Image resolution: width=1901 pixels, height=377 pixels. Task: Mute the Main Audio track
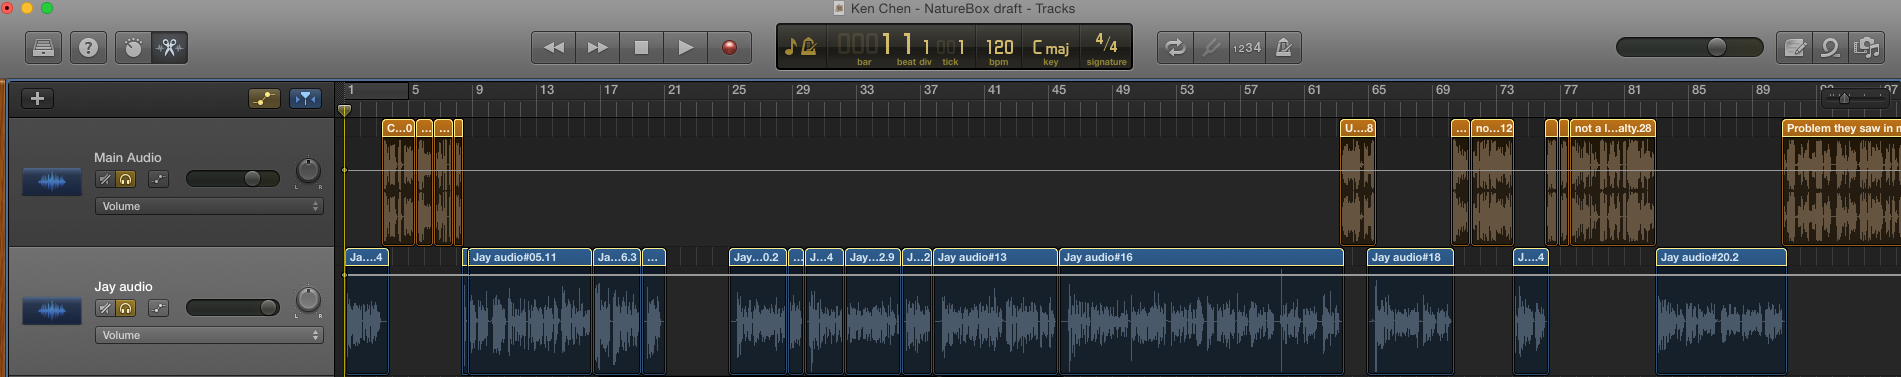click(105, 179)
